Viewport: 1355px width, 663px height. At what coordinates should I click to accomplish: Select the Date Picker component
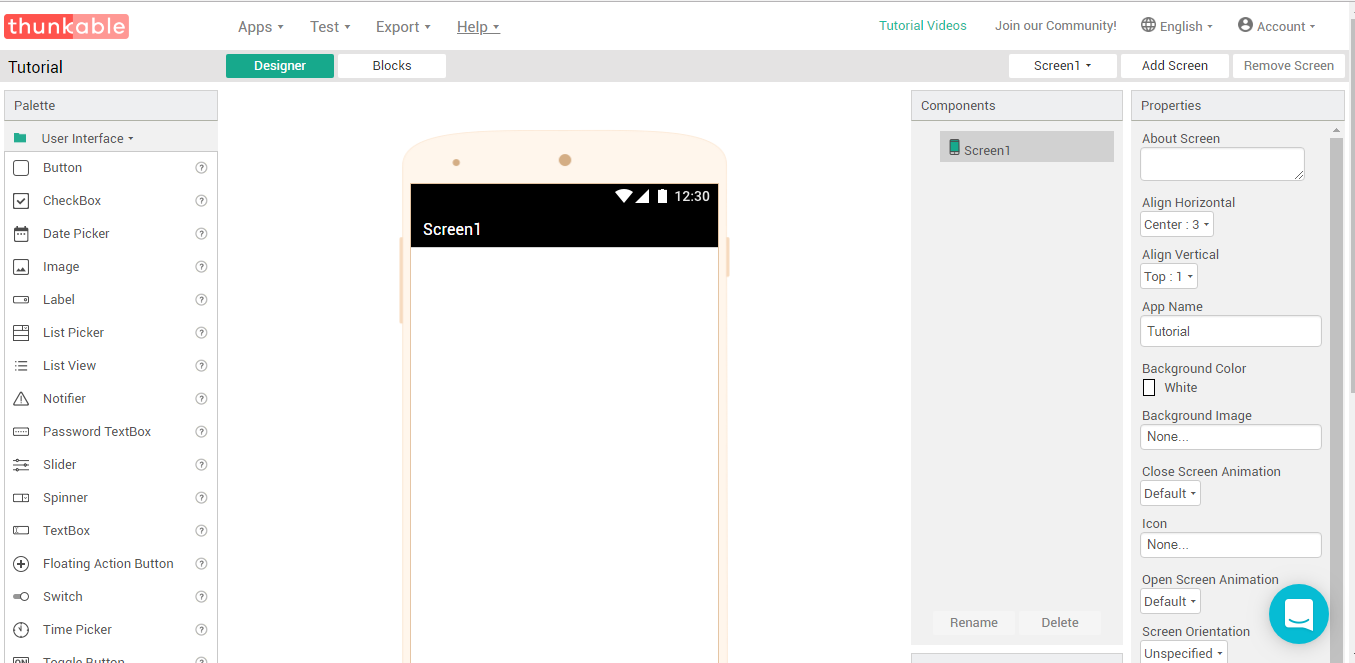coord(75,233)
